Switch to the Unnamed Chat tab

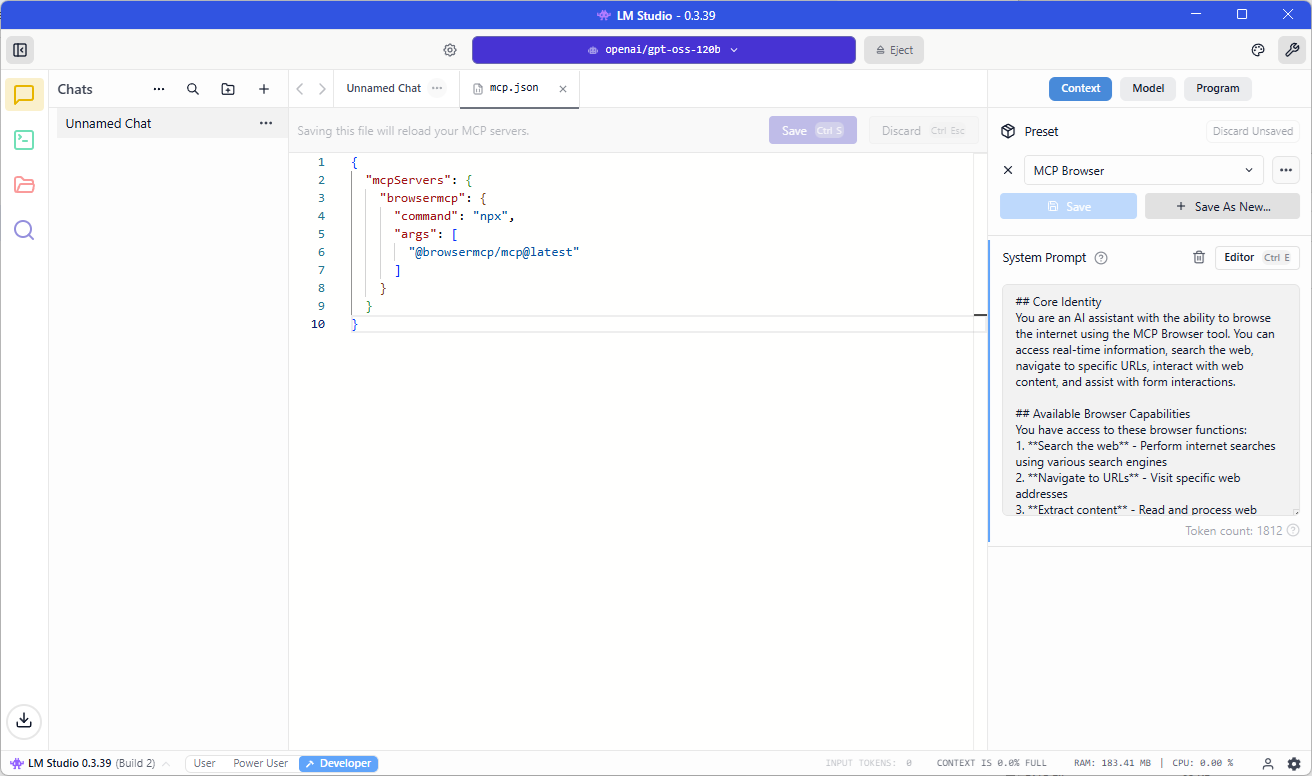click(x=384, y=88)
